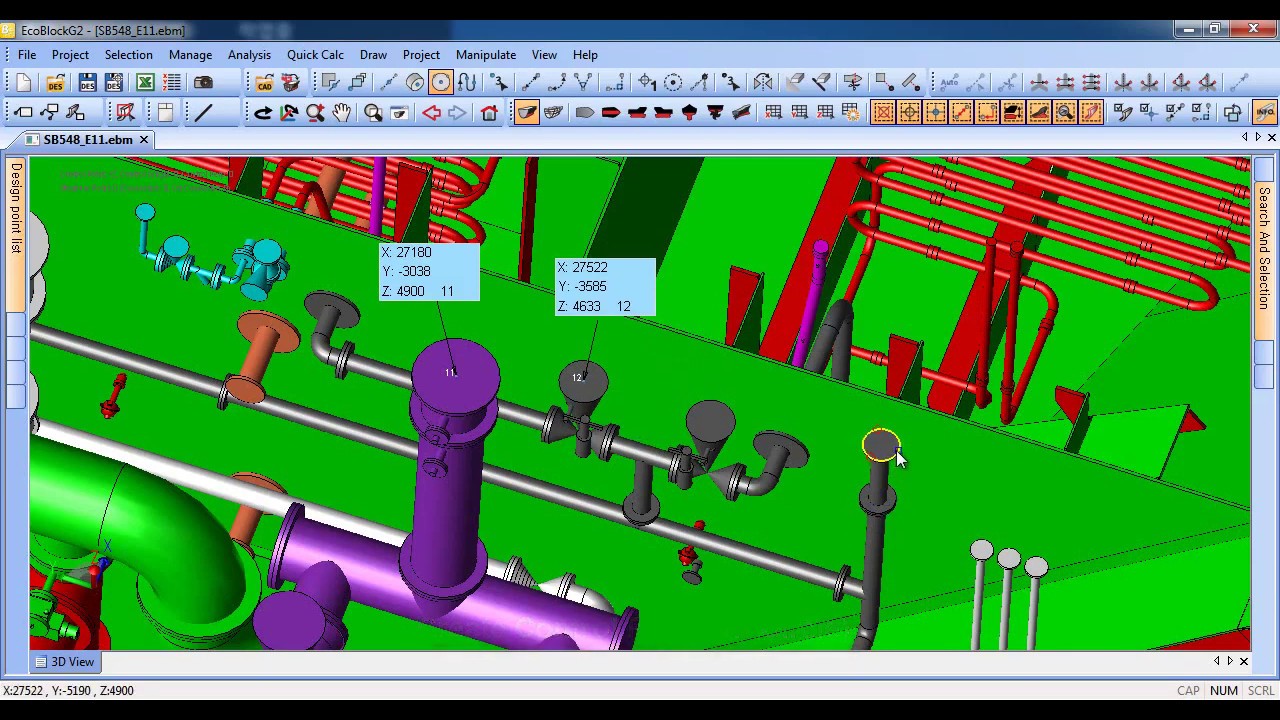This screenshot has width=1280, height=720.
Task: Click the camera snapshot icon
Action: point(203,83)
